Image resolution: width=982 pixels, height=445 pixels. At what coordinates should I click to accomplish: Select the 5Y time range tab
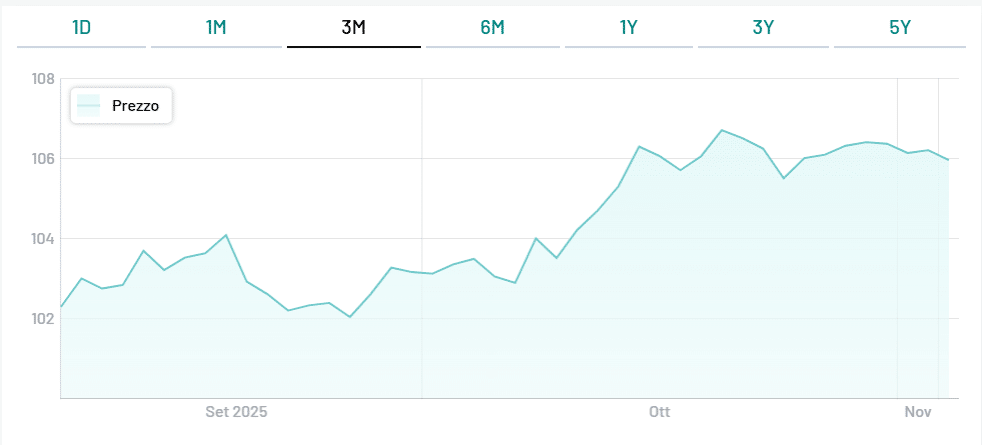(900, 28)
